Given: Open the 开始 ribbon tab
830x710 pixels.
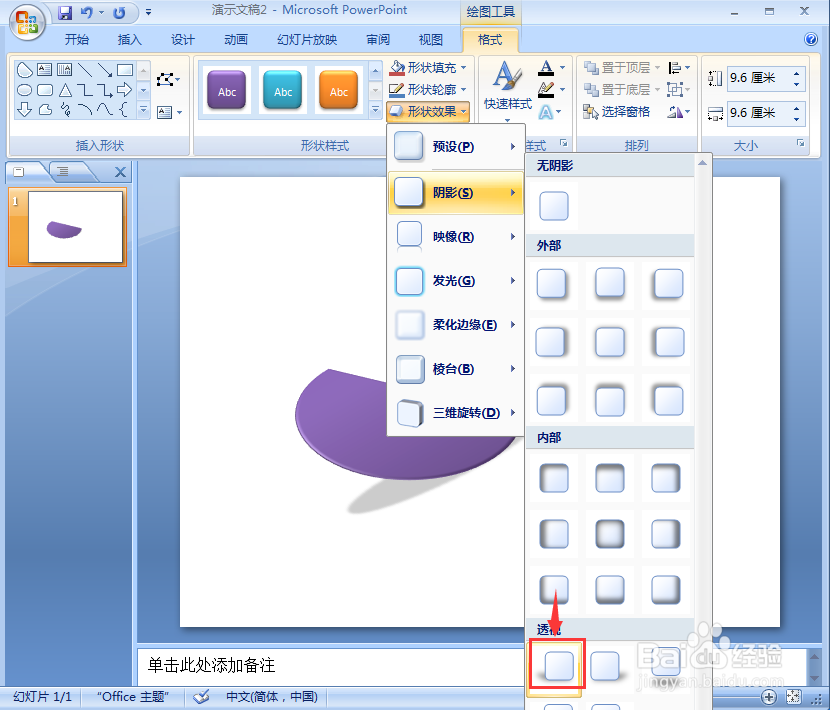Looking at the screenshot, I should 77,40.
